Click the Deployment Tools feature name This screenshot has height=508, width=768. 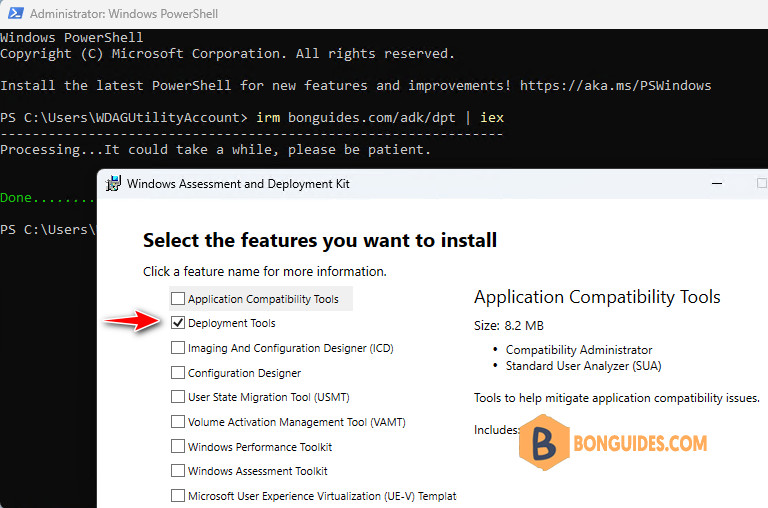232,323
